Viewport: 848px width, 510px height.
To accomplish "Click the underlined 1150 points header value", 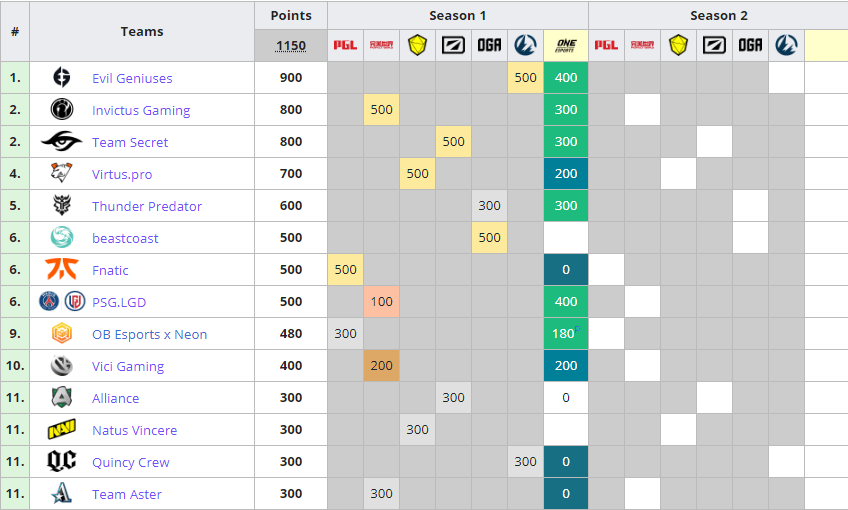I will coord(291,46).
